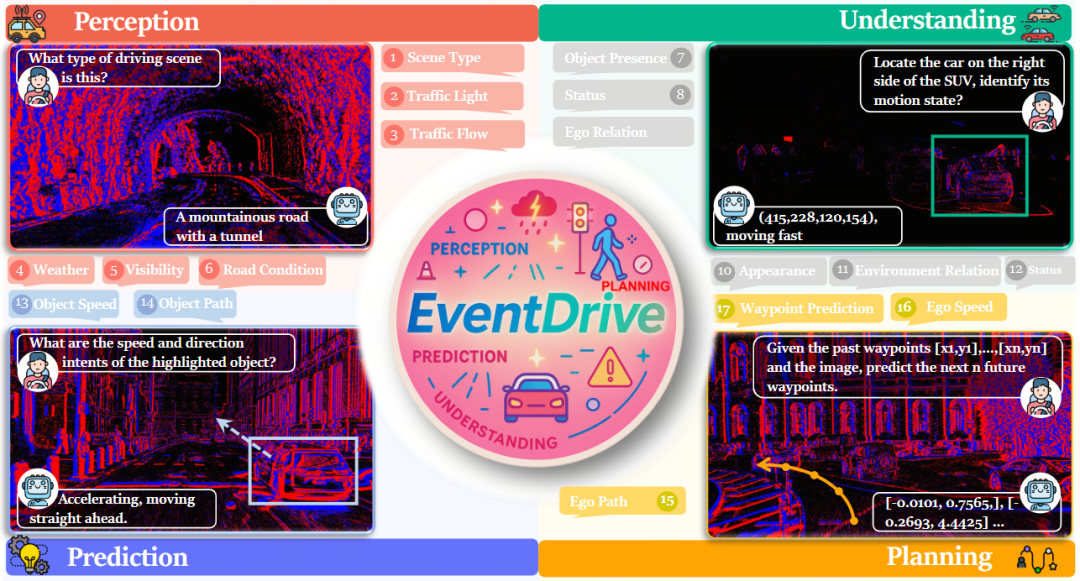The image size is (1080, 581).
Task: Click the walking pedestrian icon in EventDrive logo
Action: point(608,247)
